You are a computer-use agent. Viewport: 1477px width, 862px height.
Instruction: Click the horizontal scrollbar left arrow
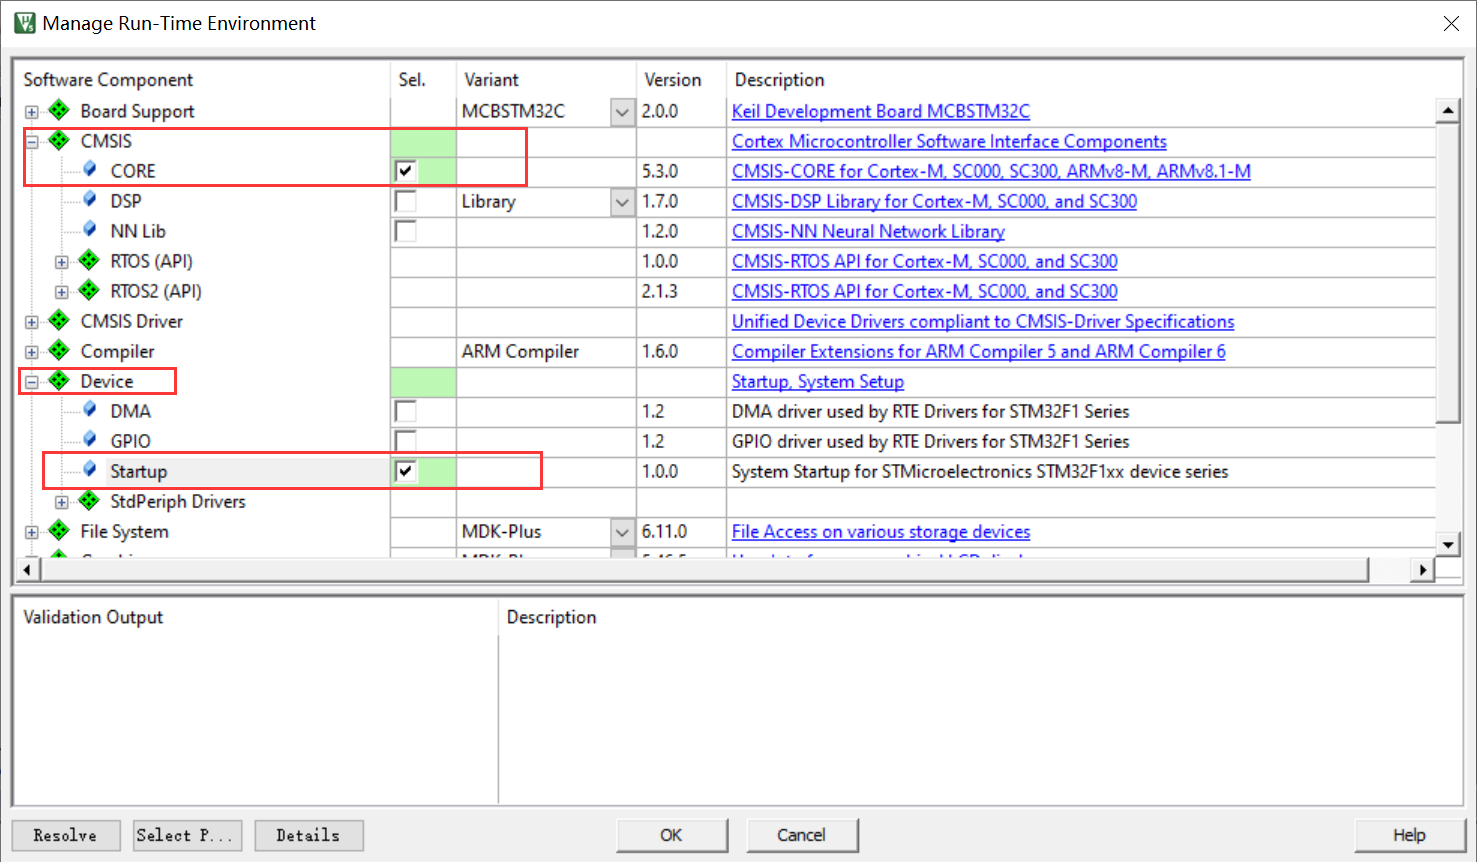coord(27,570)
